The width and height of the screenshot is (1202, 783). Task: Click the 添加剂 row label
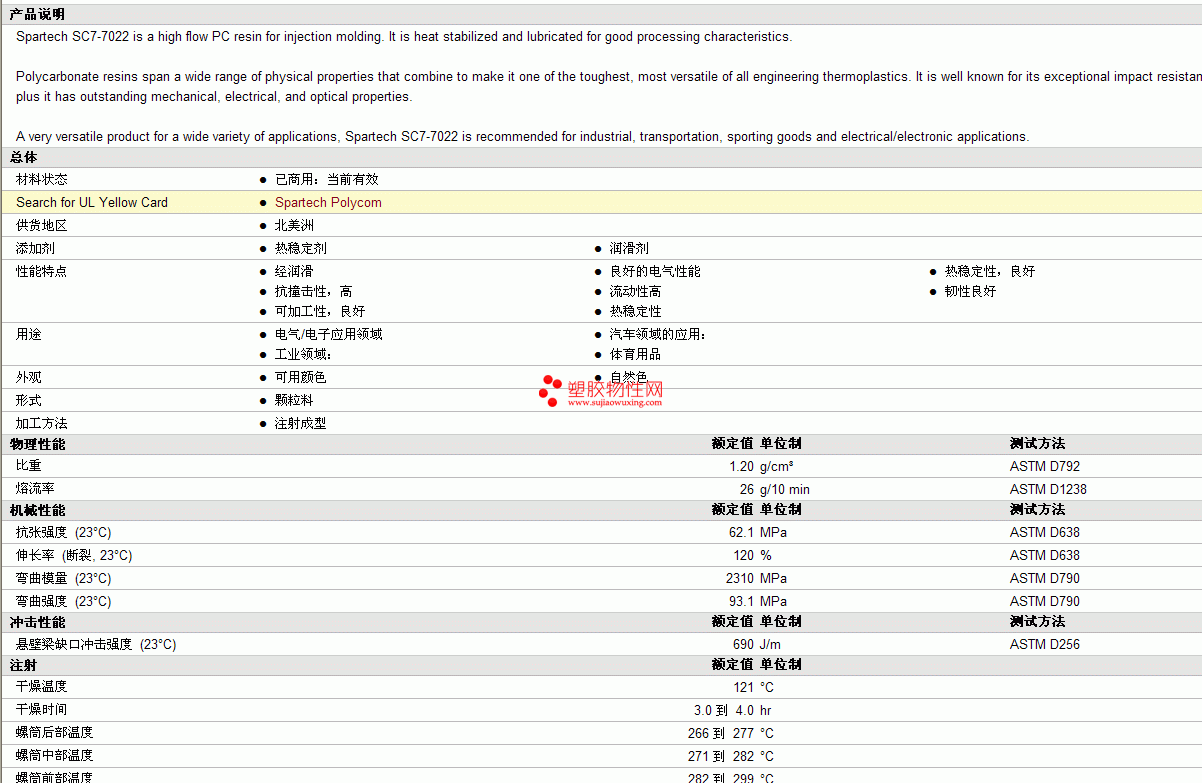35,248
